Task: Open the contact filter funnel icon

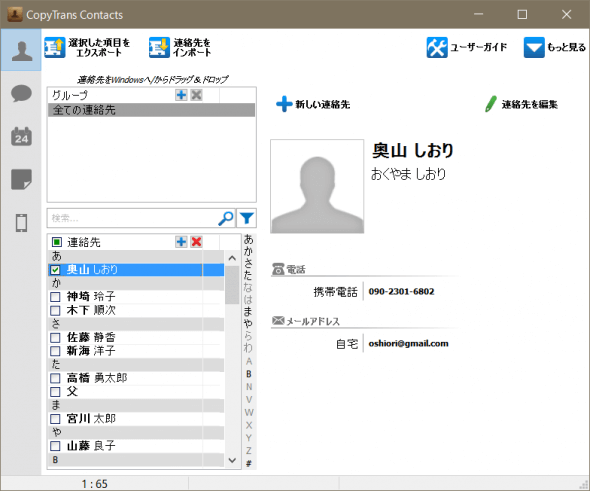Action: click(x=247, y=218)
